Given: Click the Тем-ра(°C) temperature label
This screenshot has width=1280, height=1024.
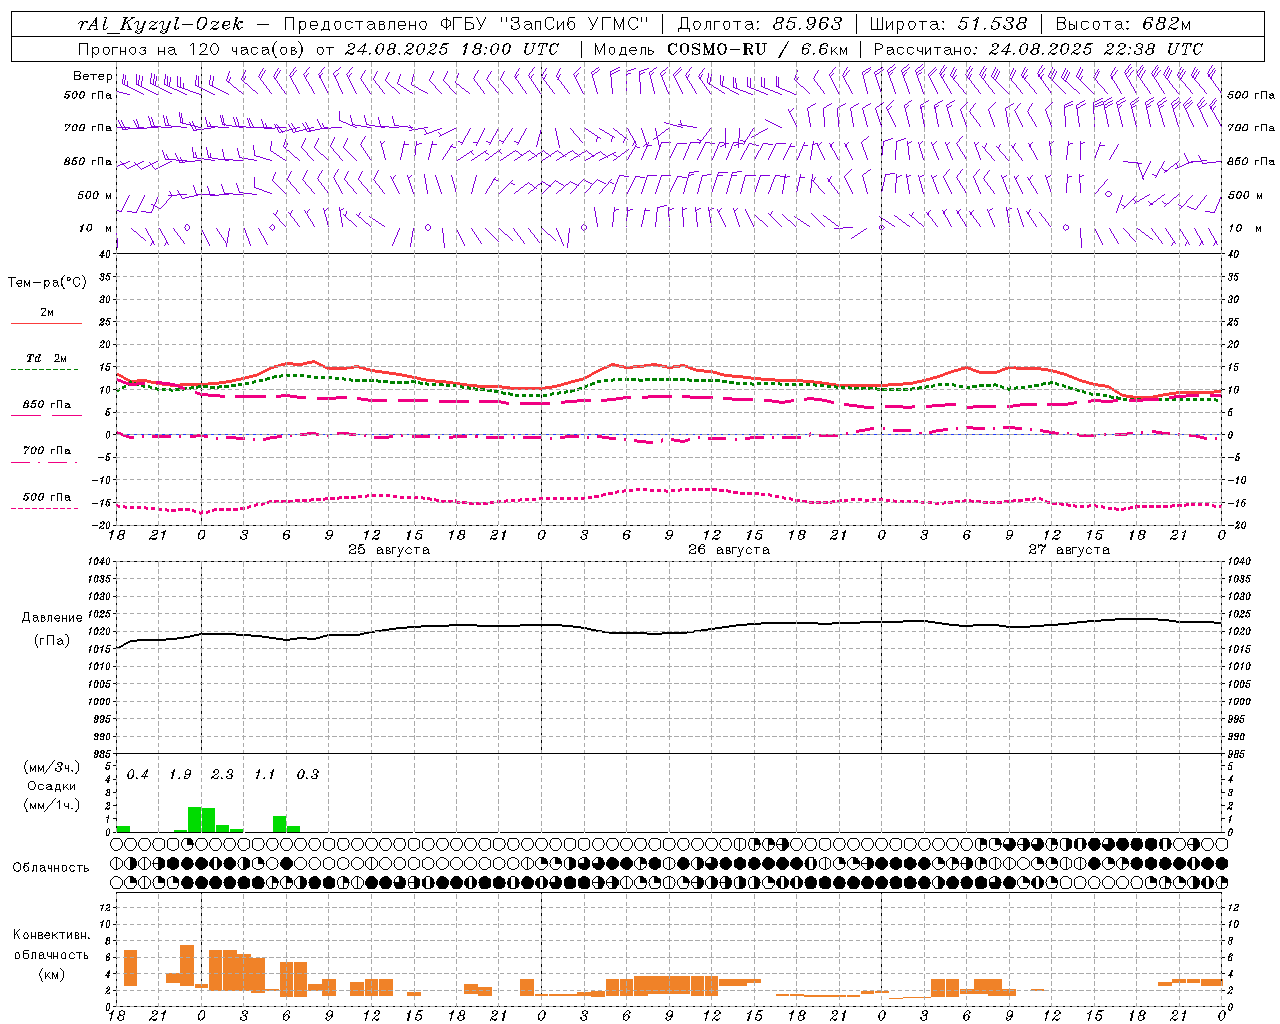Looking at the screenshot, I should pyautogui.click(x=47, y=283).
